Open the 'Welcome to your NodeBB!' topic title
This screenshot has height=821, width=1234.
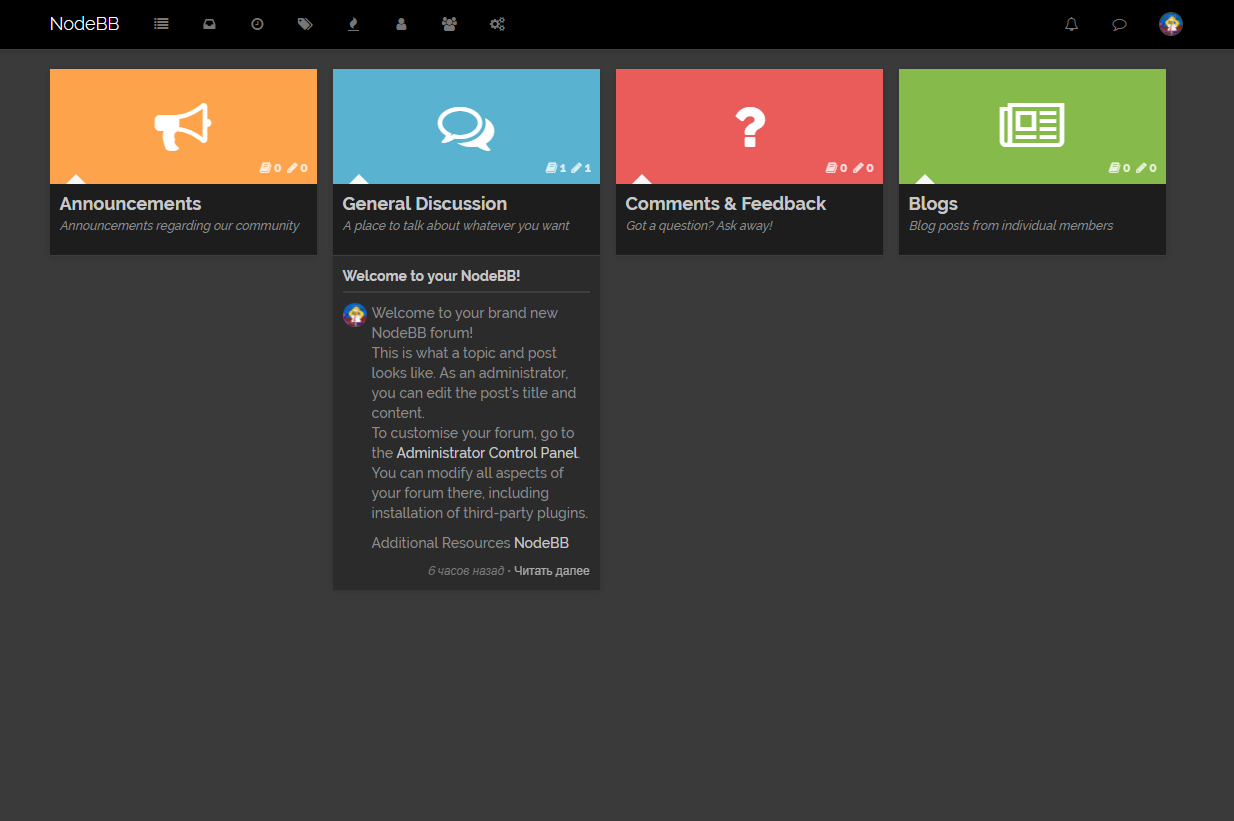[x=431, y=276]
